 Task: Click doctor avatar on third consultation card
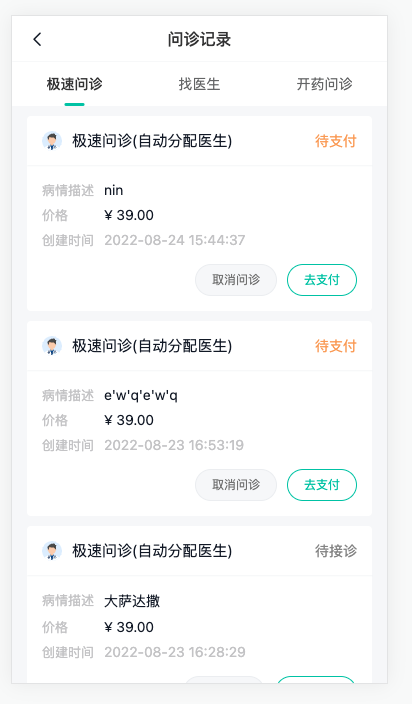coord(52,551)
